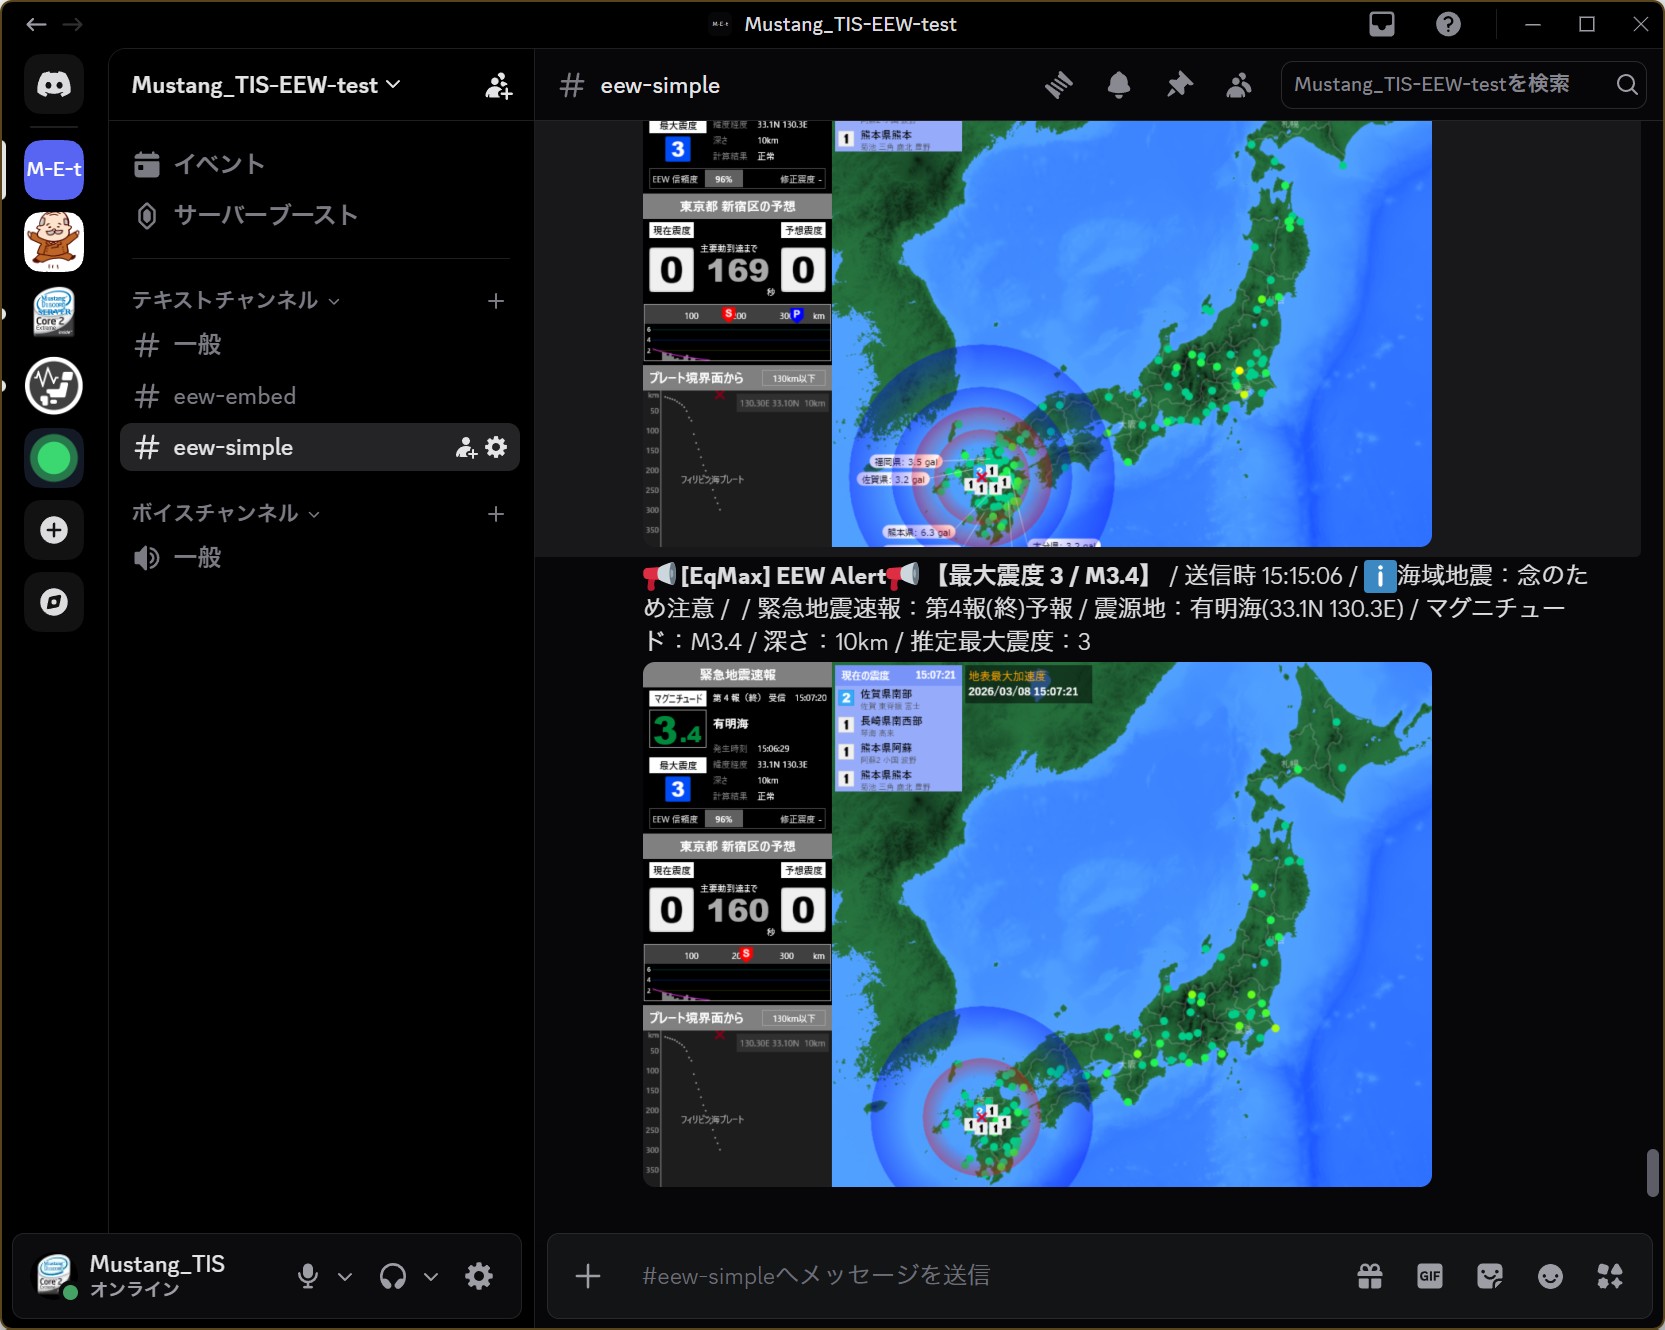Click the gift icon in message bar
This screenshot has height=1330, width=1665.
pos(1370,1276)
